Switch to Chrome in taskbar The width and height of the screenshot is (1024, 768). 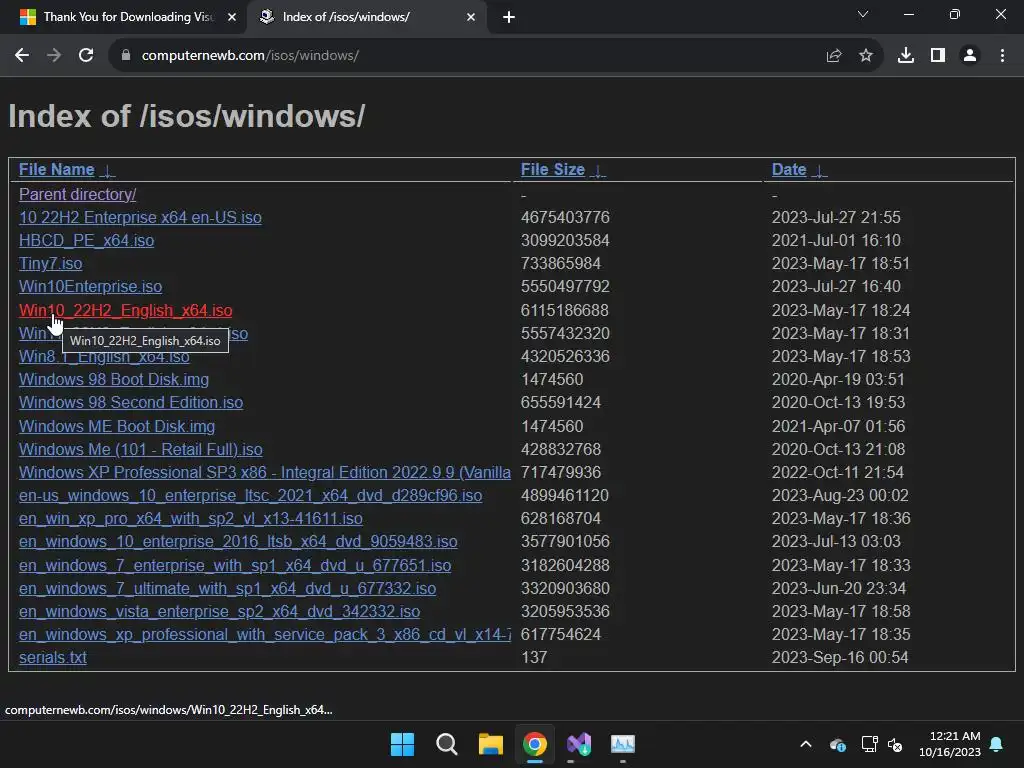click(535, 744)
